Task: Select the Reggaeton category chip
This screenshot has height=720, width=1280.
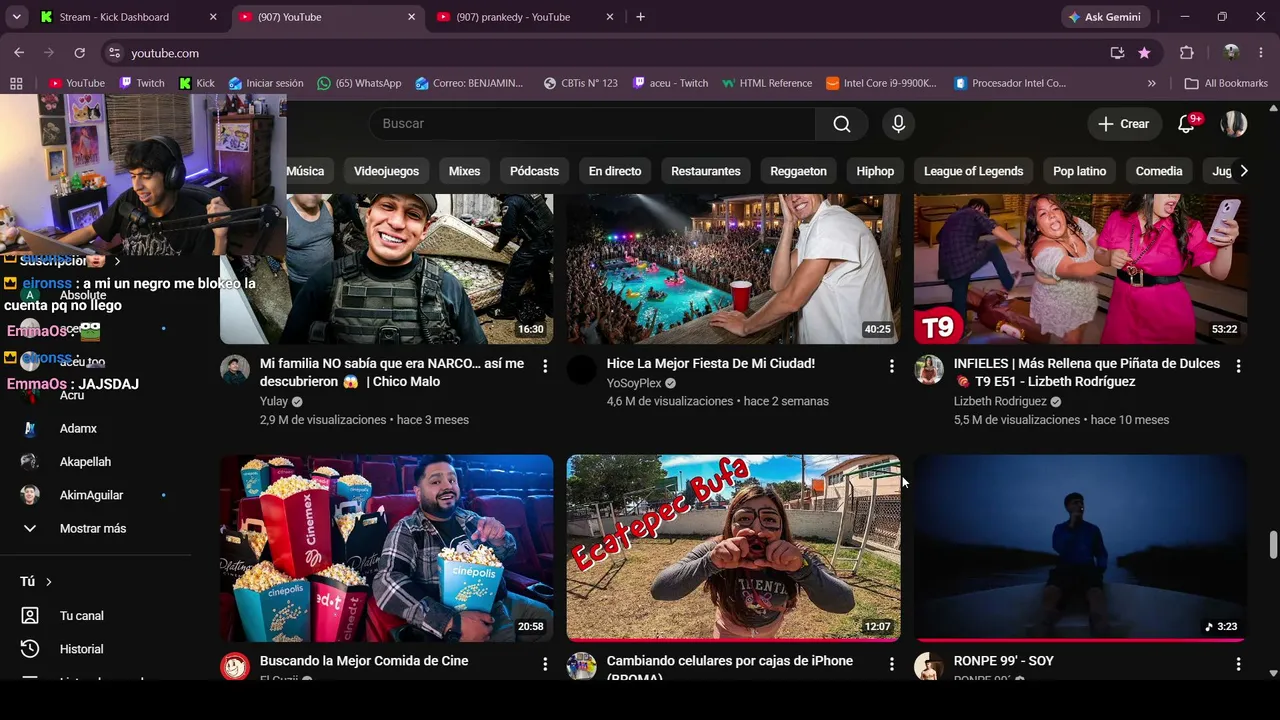Action: coord(799,171)
